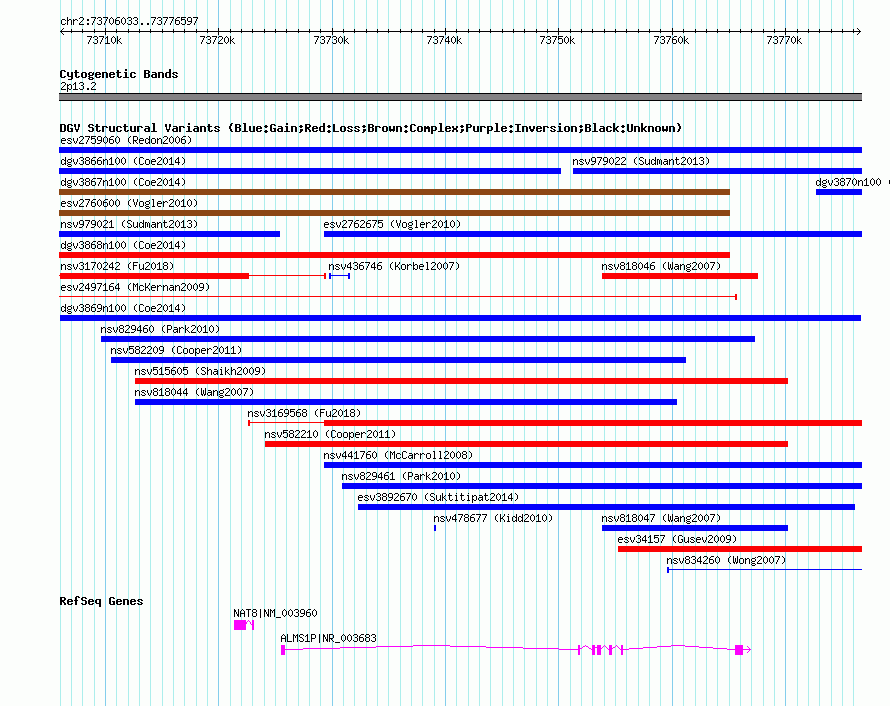Click the DGV Structural Variants track title
This screenshot has height=706, width=890.
371,128
